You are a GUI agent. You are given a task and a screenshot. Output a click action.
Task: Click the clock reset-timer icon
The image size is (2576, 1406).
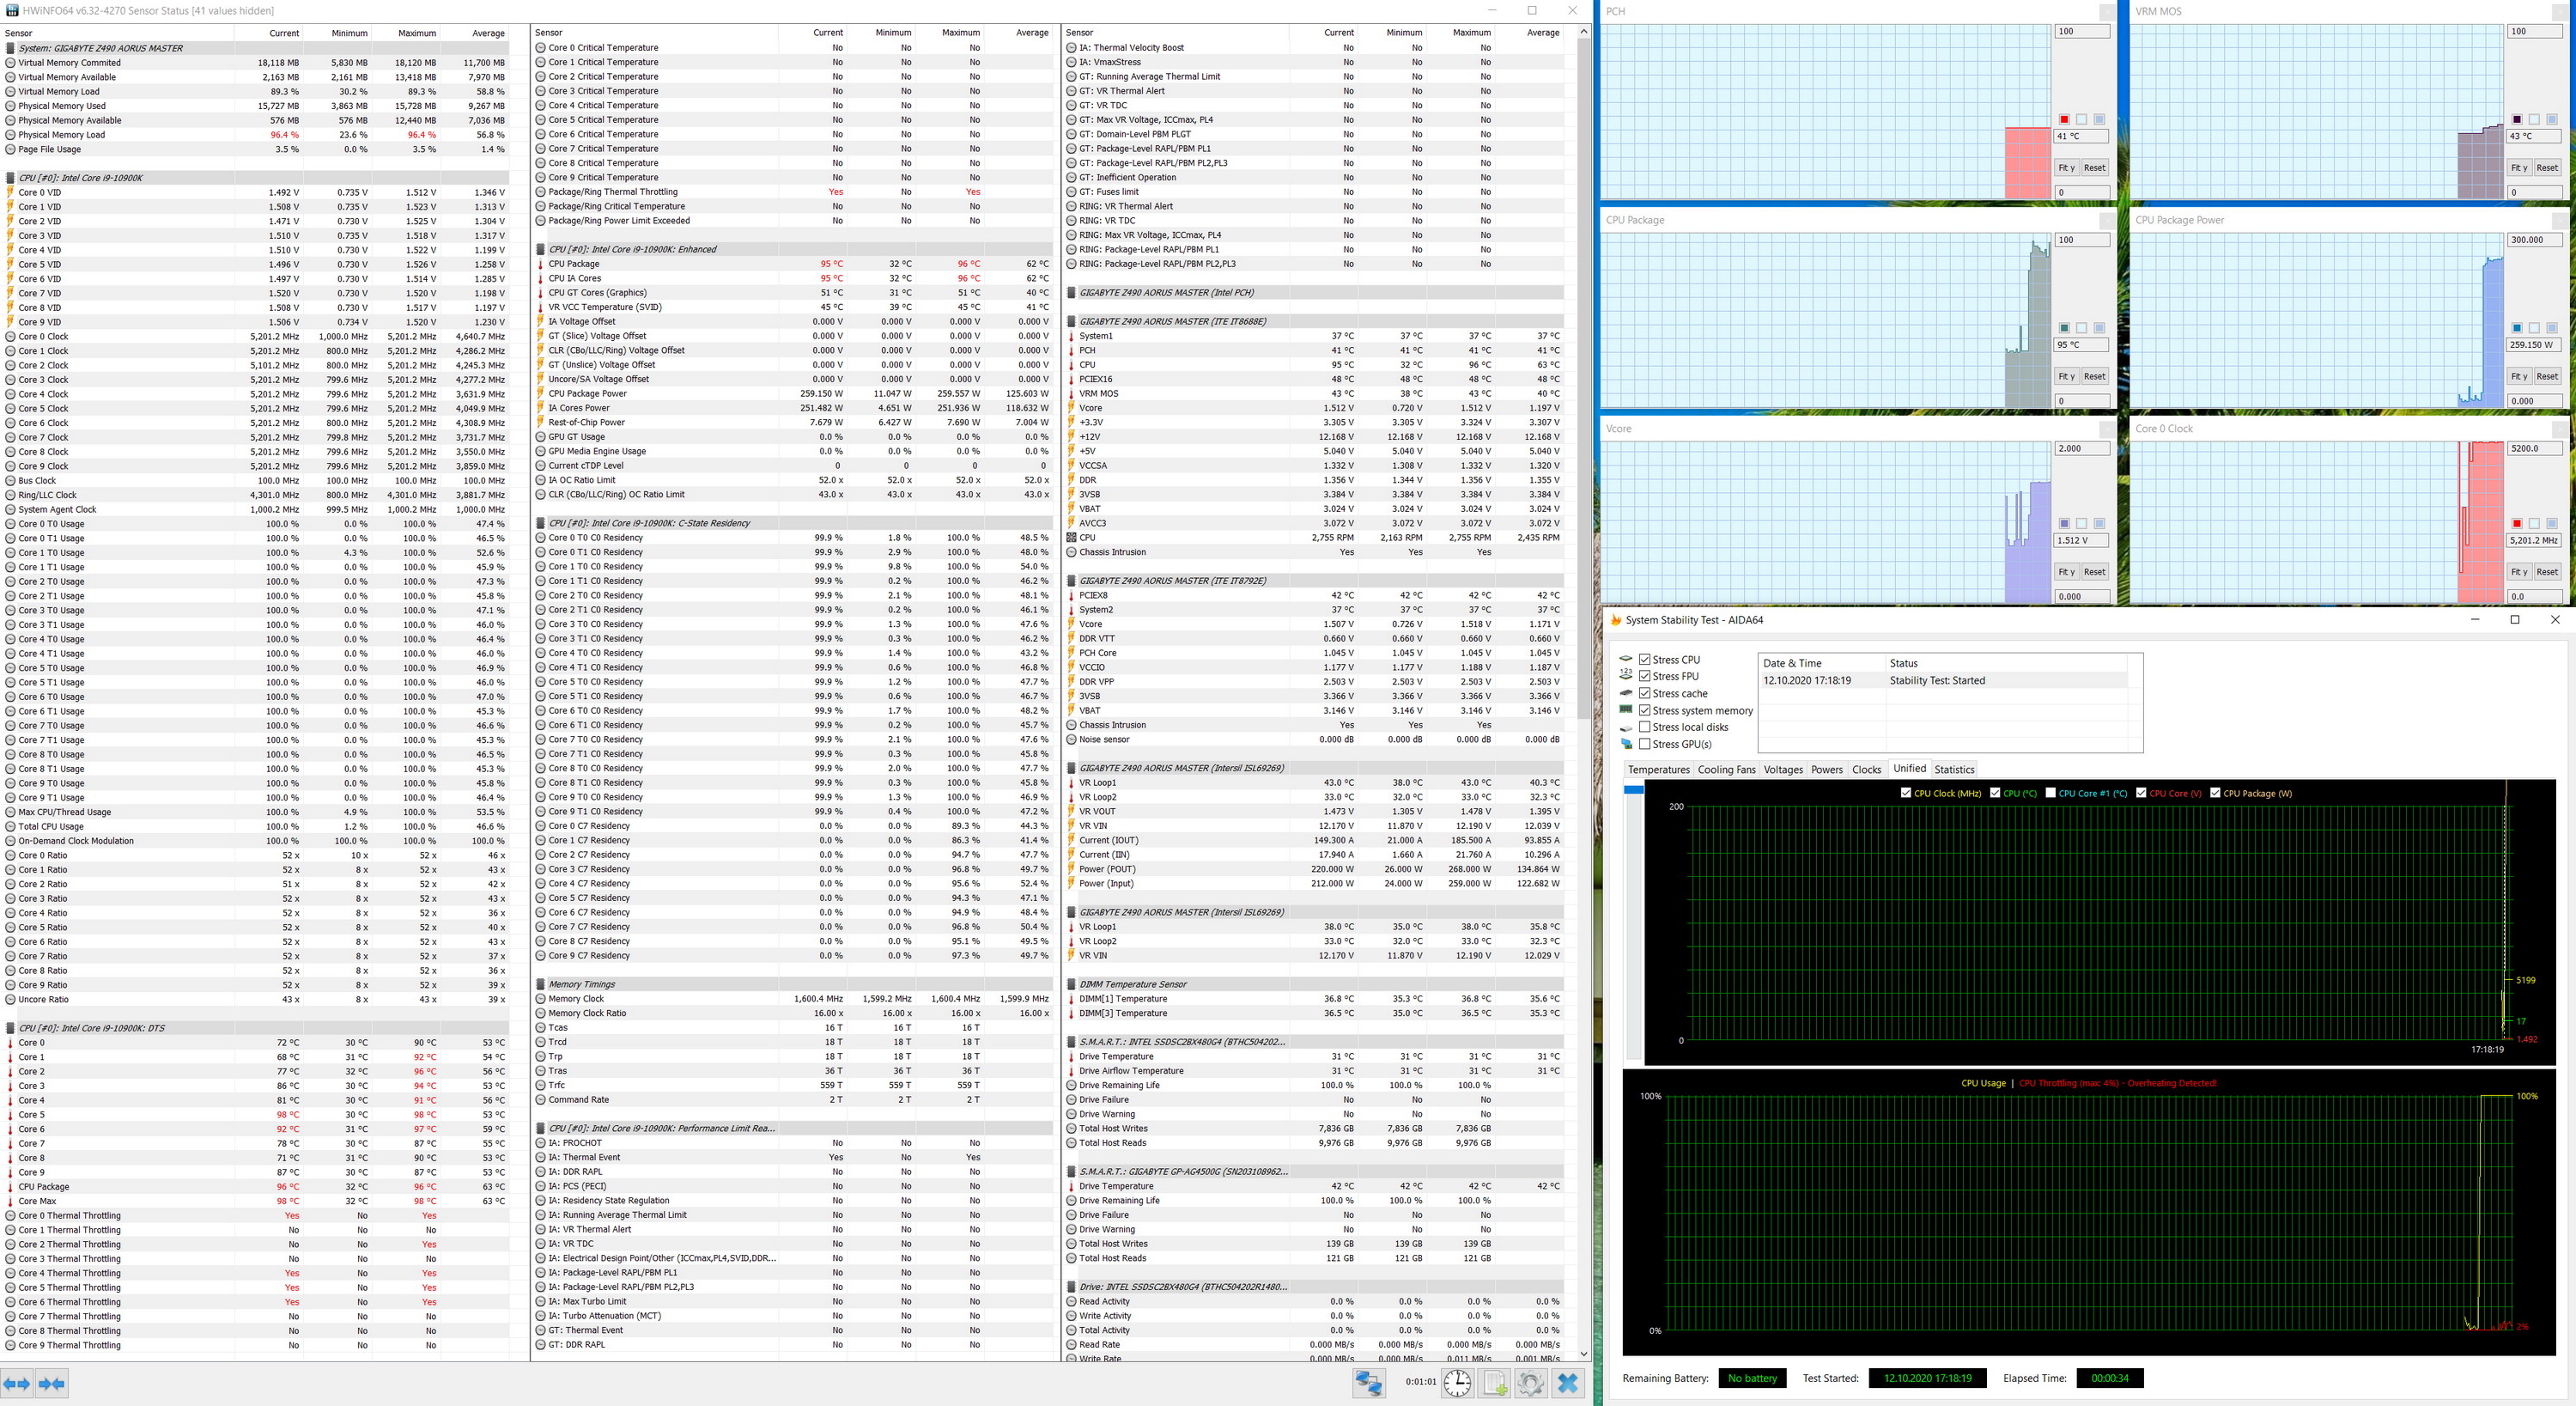point(1457,1383)
